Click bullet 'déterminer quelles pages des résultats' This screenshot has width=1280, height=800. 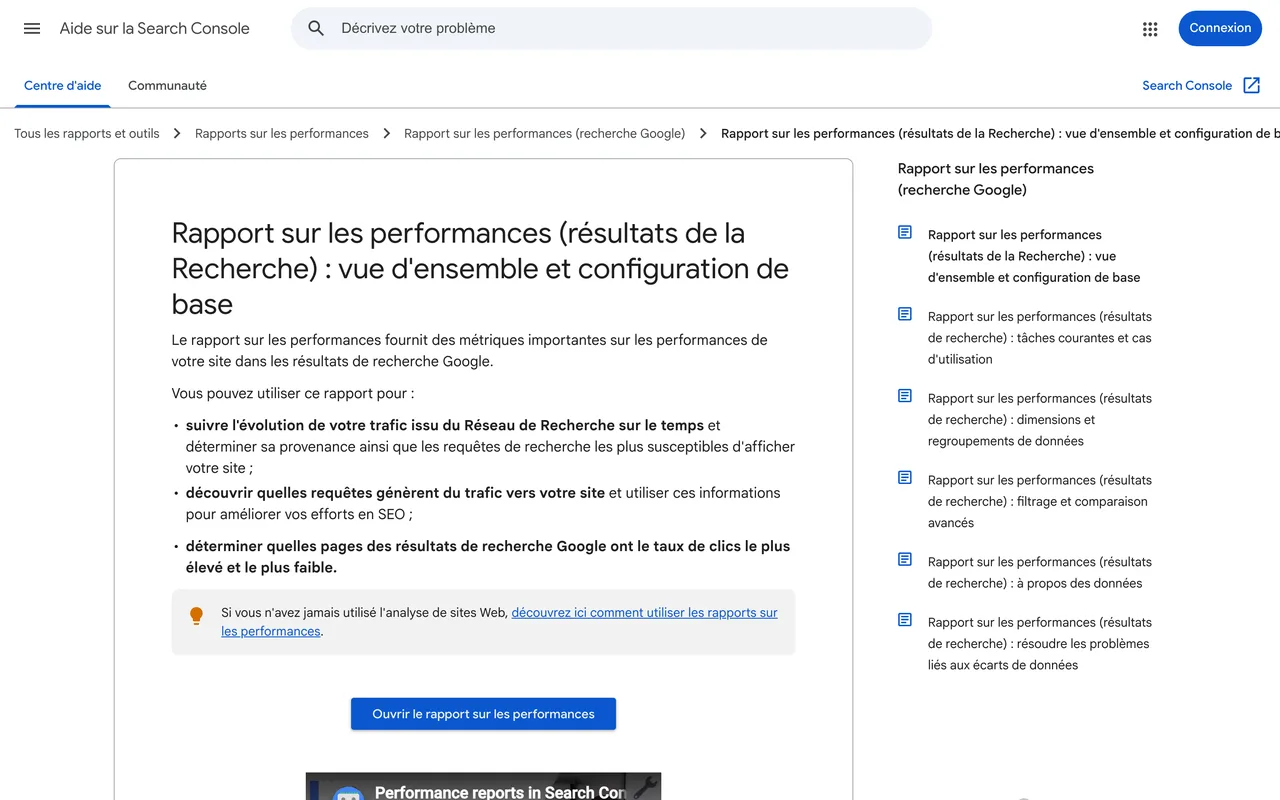tap(488, 557)
